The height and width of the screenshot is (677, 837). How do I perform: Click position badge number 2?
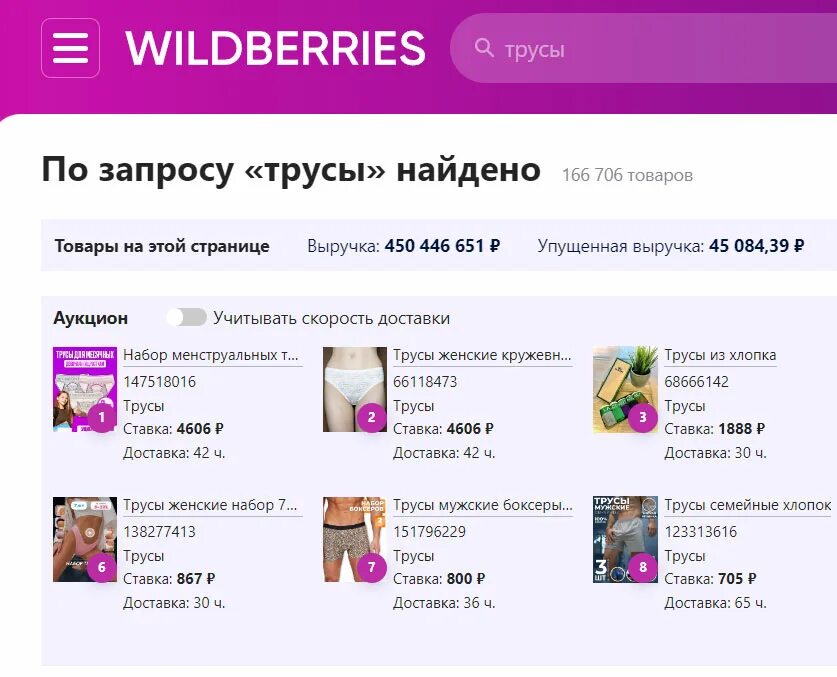tap(372, 417)
